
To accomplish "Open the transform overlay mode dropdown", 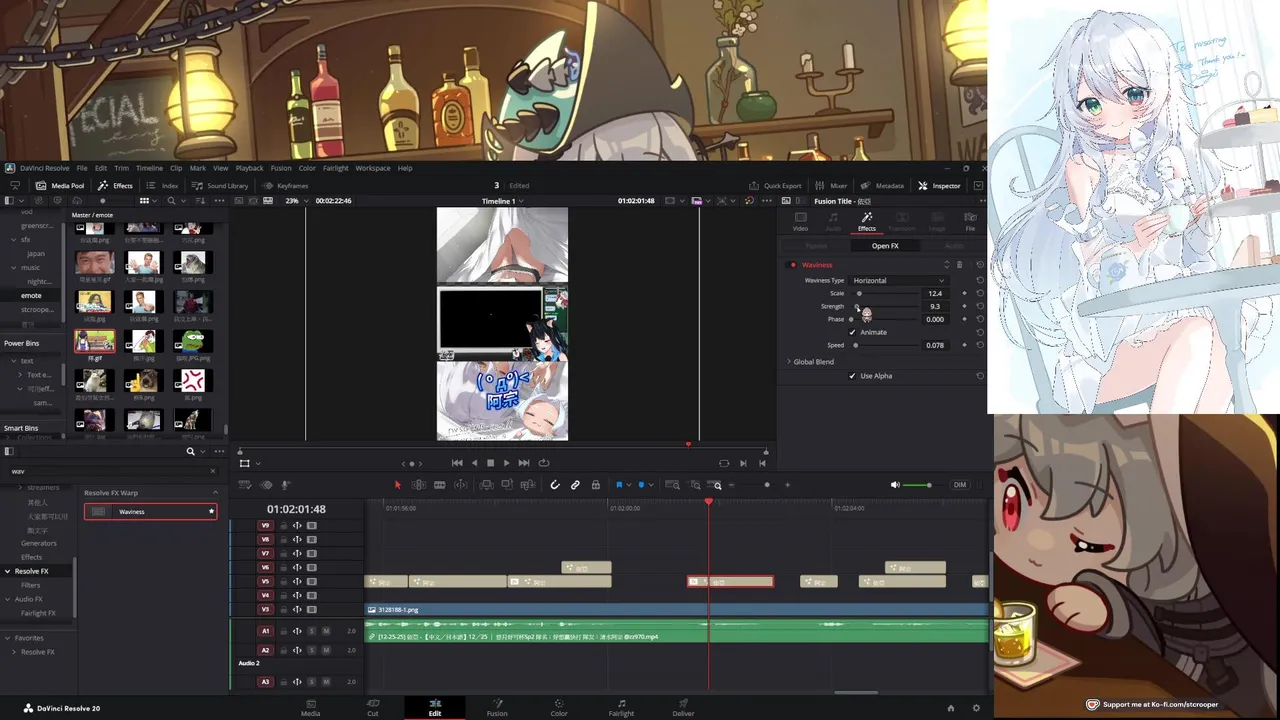I will (258, 463).
